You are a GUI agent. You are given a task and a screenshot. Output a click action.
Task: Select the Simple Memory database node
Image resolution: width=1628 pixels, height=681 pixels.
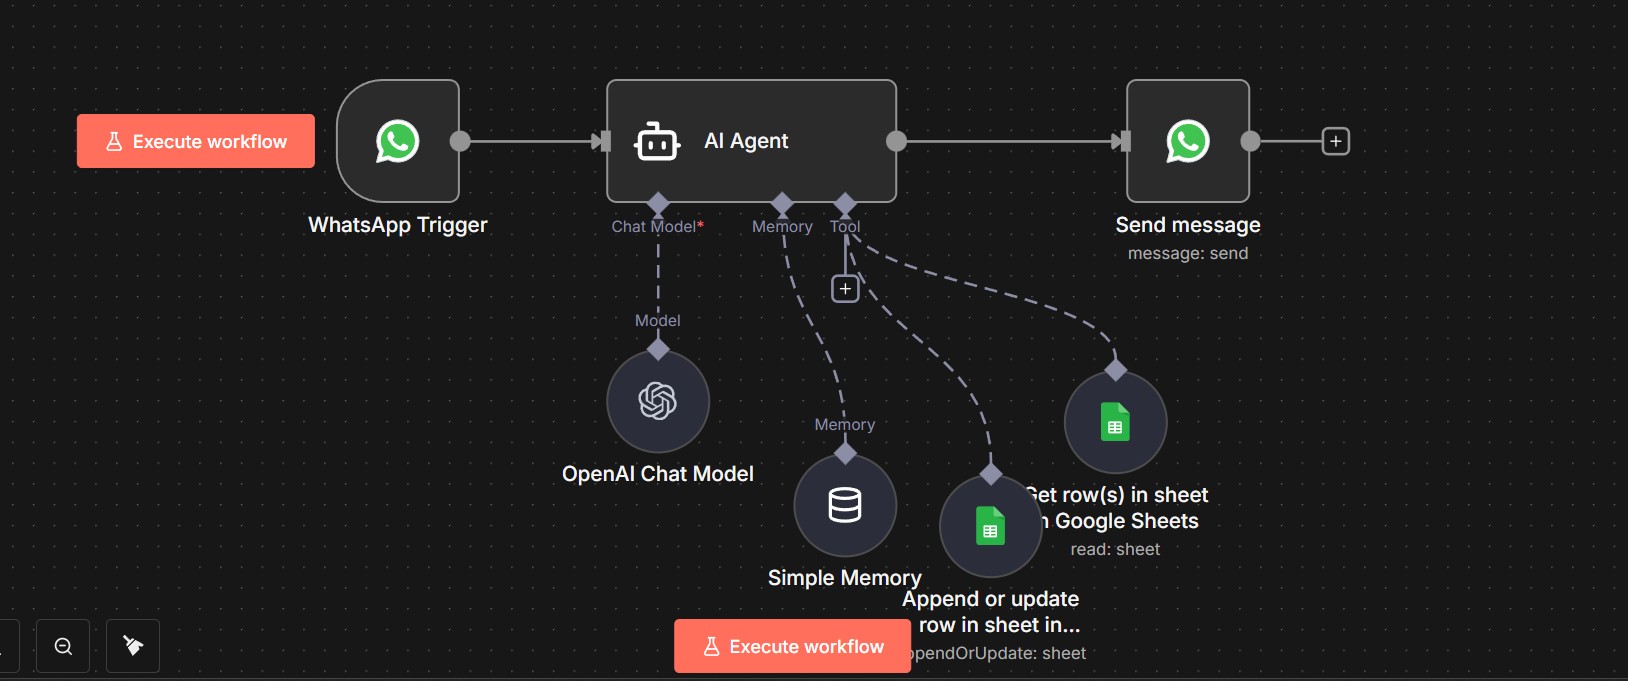point(844,505)
